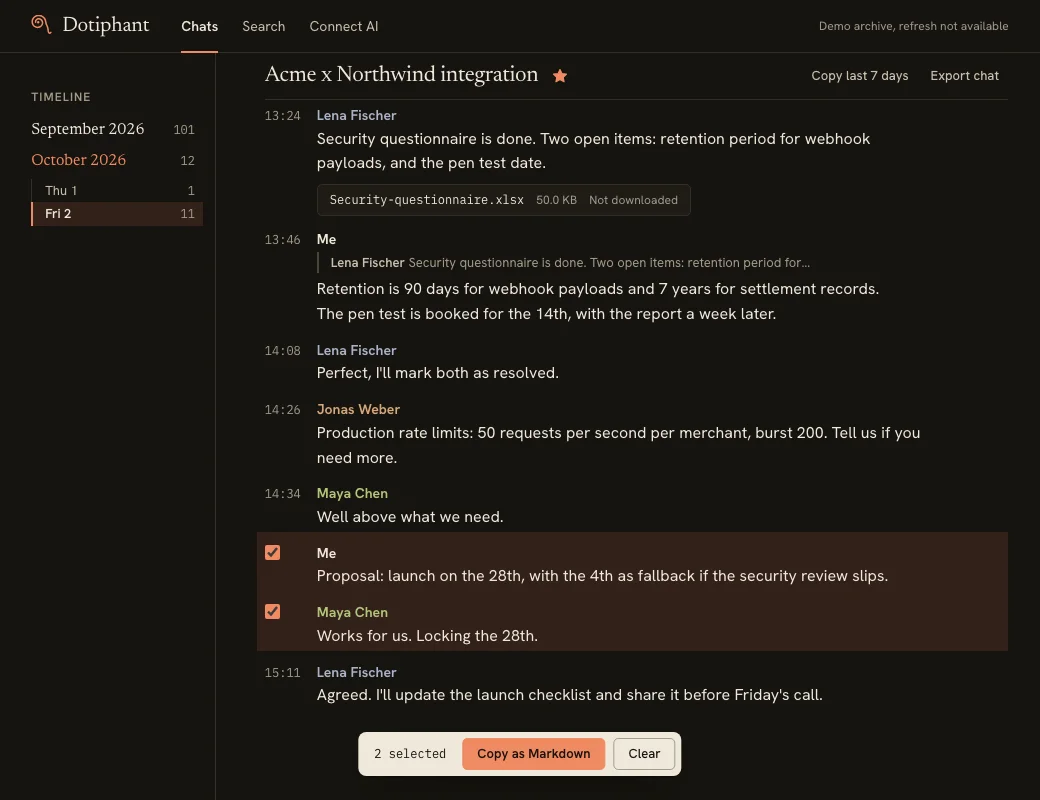Click the 'Production rate limits' message text
1040x800 pixels.
[x=618, y=445]
